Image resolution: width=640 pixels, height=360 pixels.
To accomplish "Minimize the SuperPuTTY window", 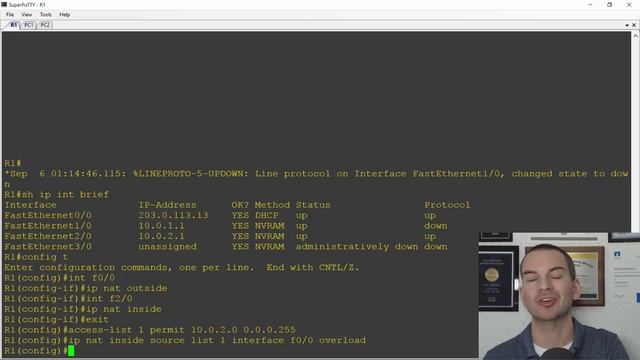I will point(590,4).
